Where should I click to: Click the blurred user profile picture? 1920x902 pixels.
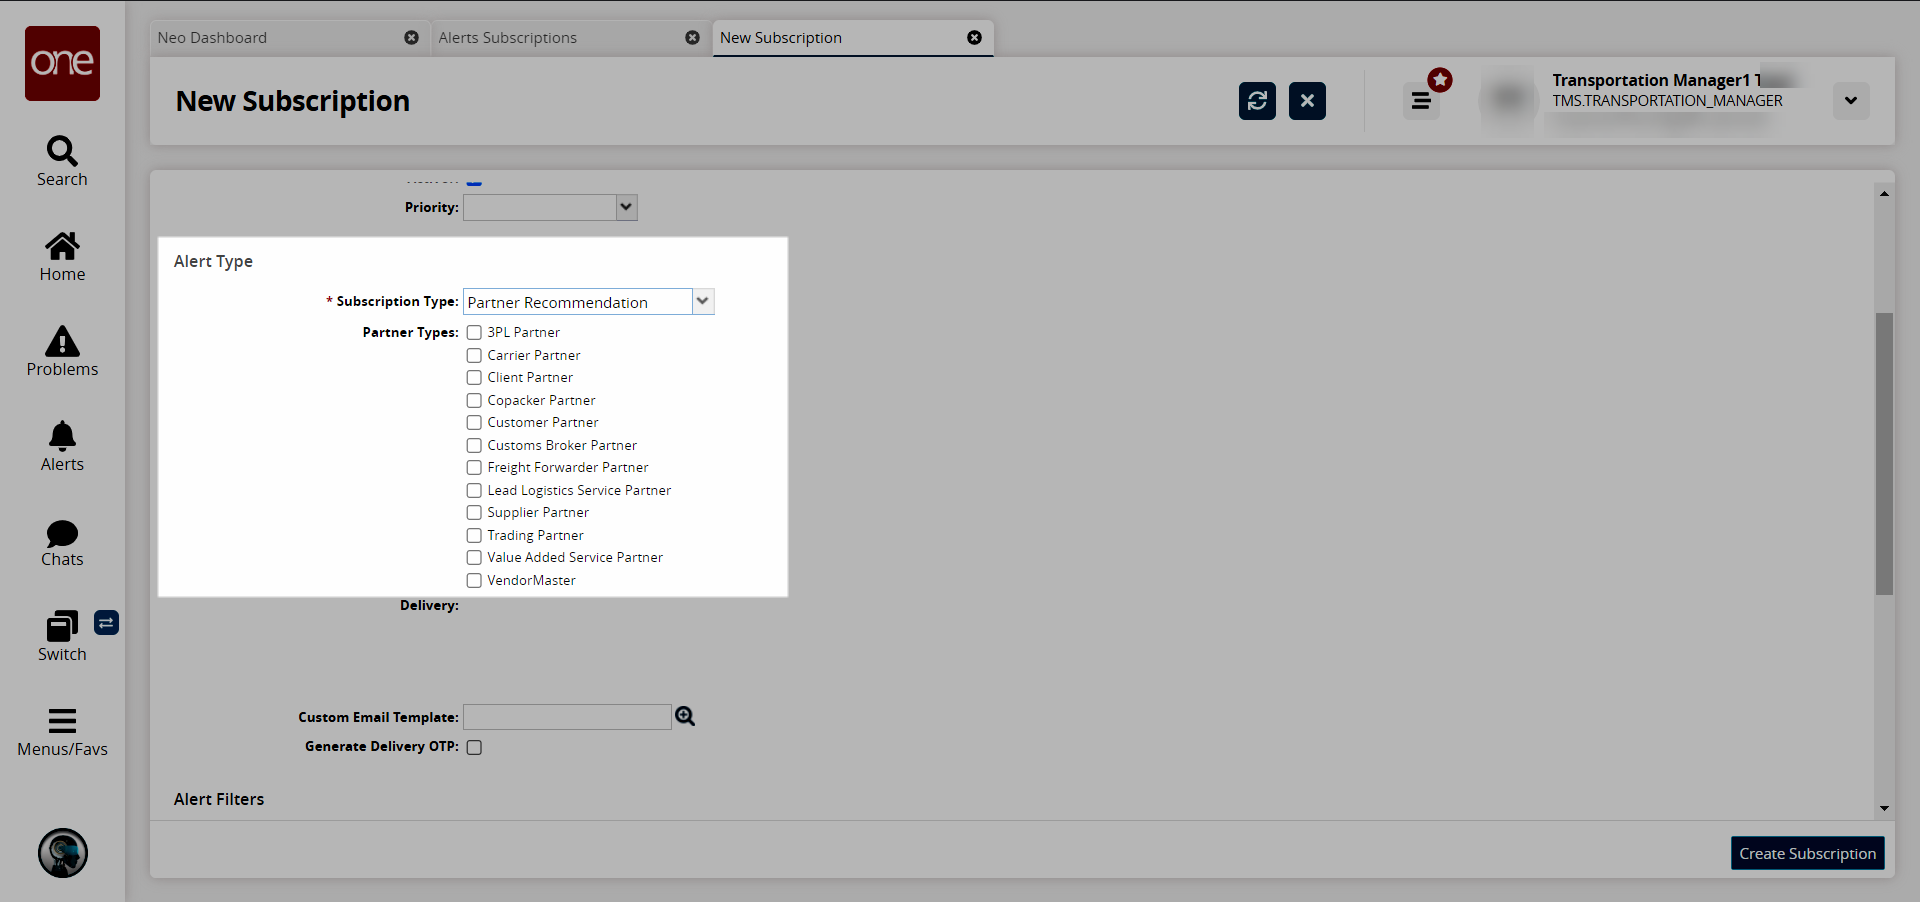click(1508, 98)
